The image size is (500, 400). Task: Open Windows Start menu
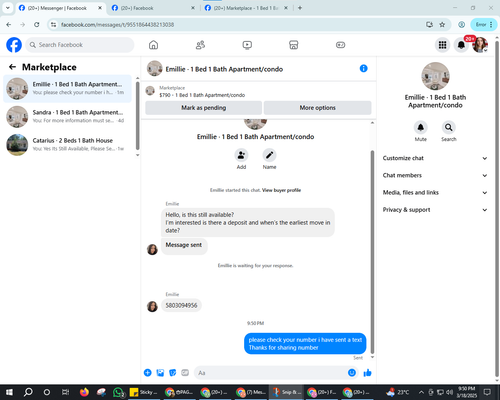pos(9,392)
